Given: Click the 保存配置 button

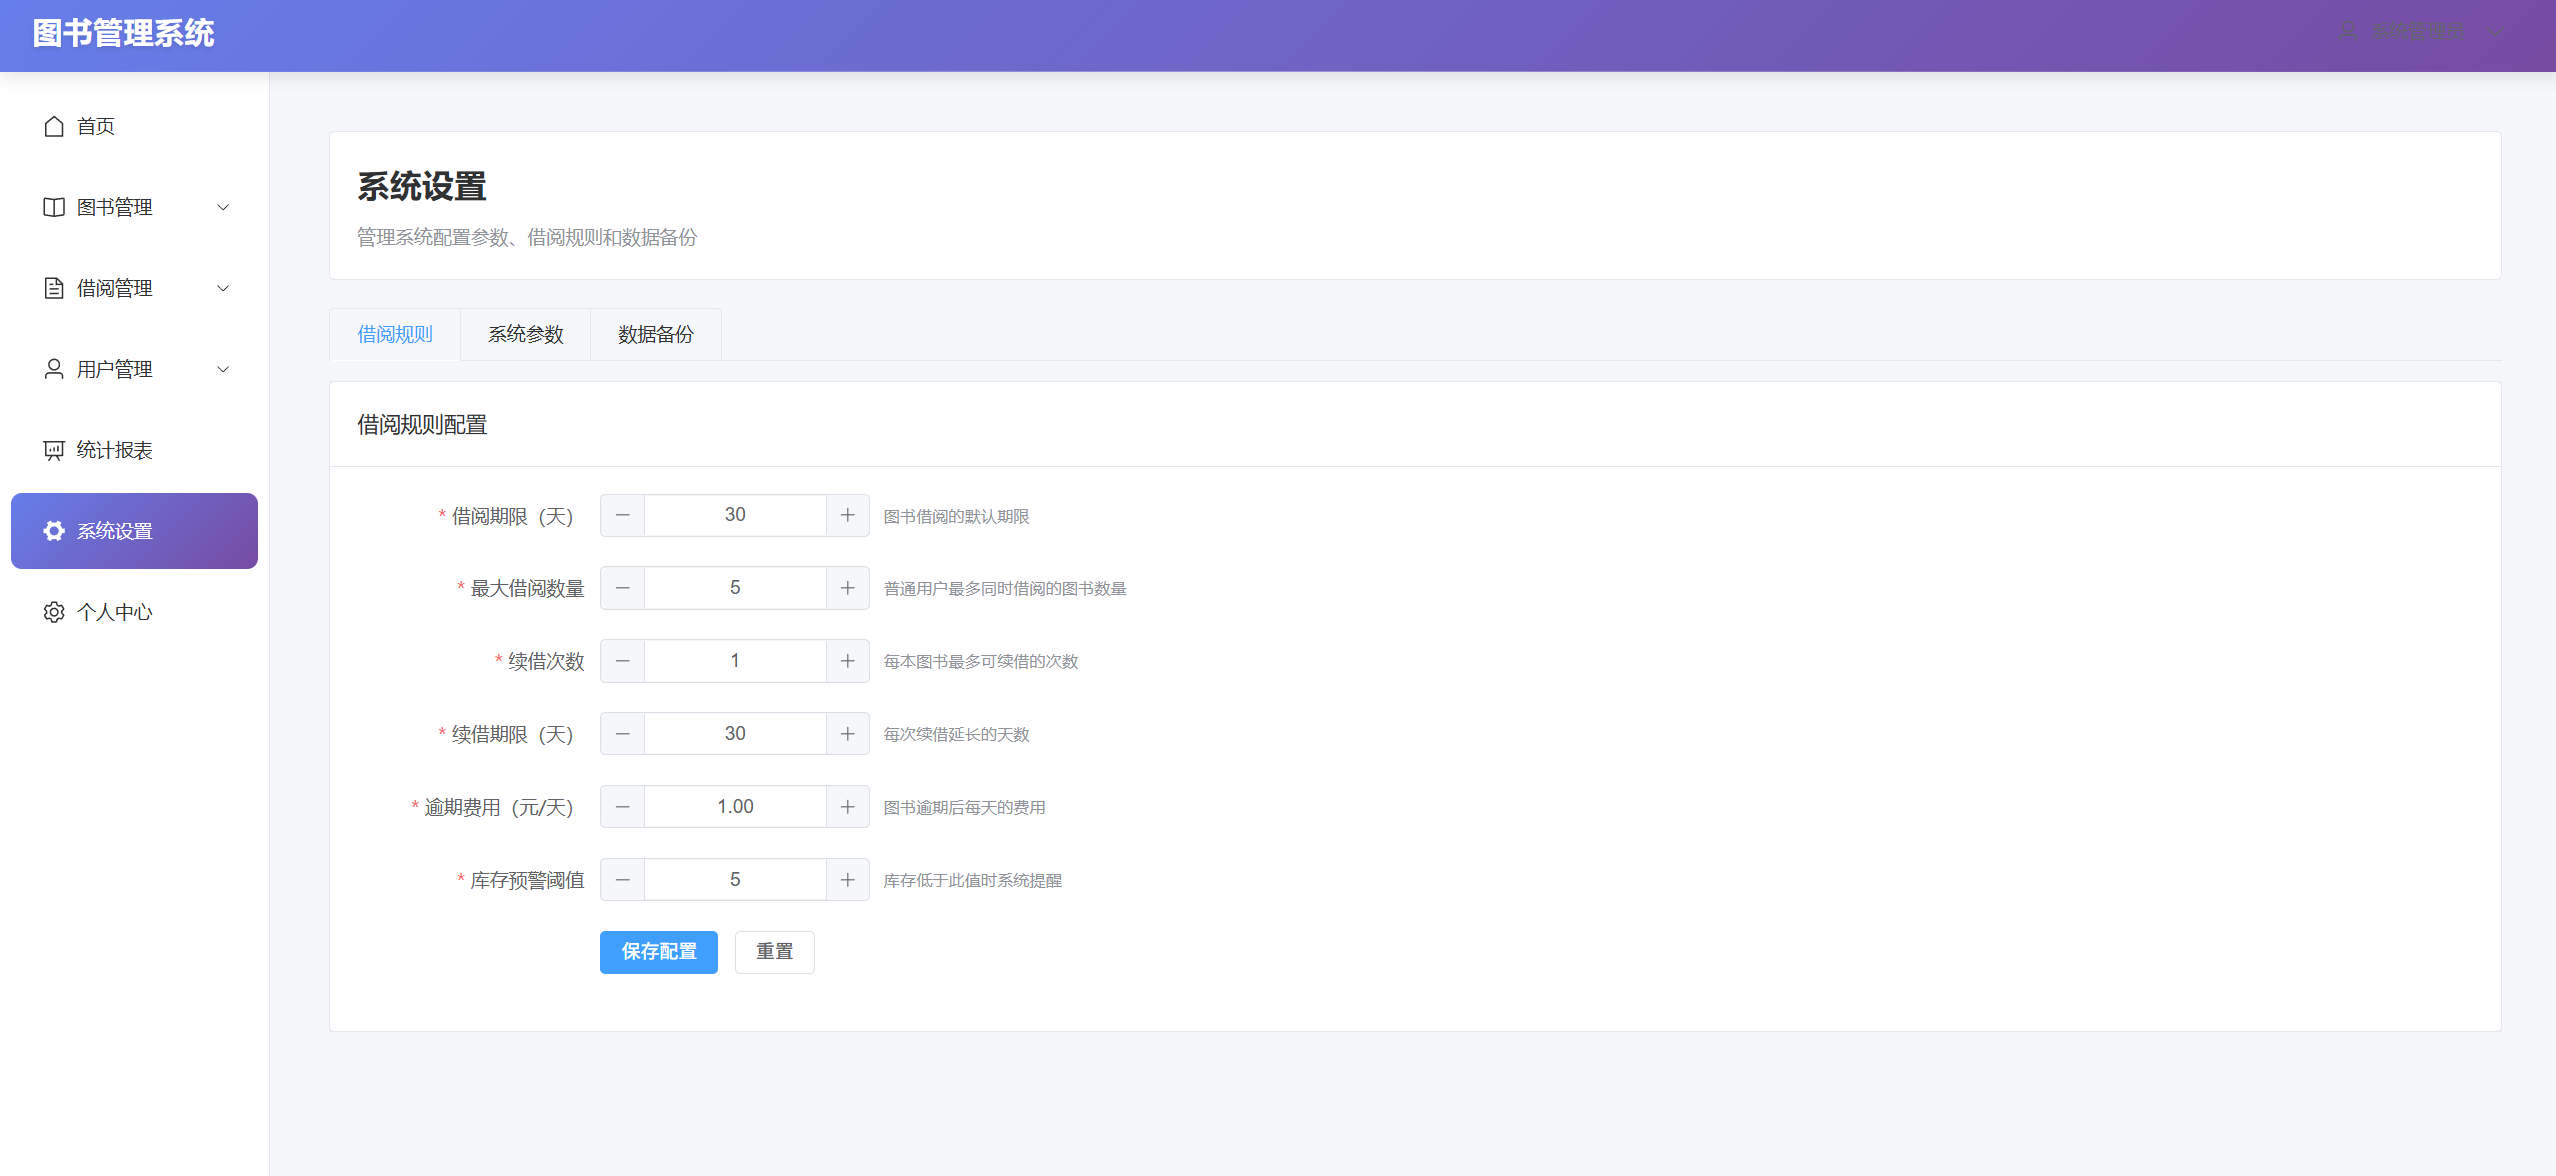Looking at the screenshot, I should click(659, 952).
